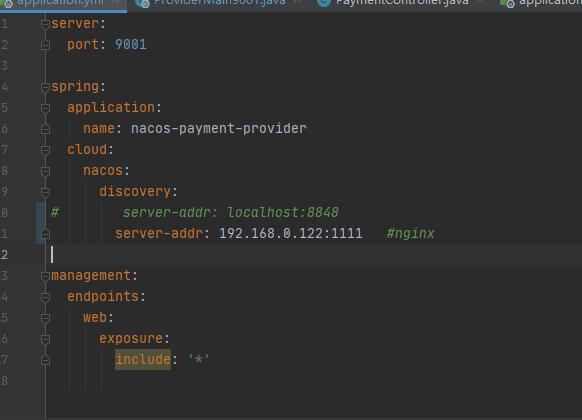The width and height of the screenshot is (582, 420).
Task: Click the uncommented 'server-addr' key
Action: click(159, 234)
